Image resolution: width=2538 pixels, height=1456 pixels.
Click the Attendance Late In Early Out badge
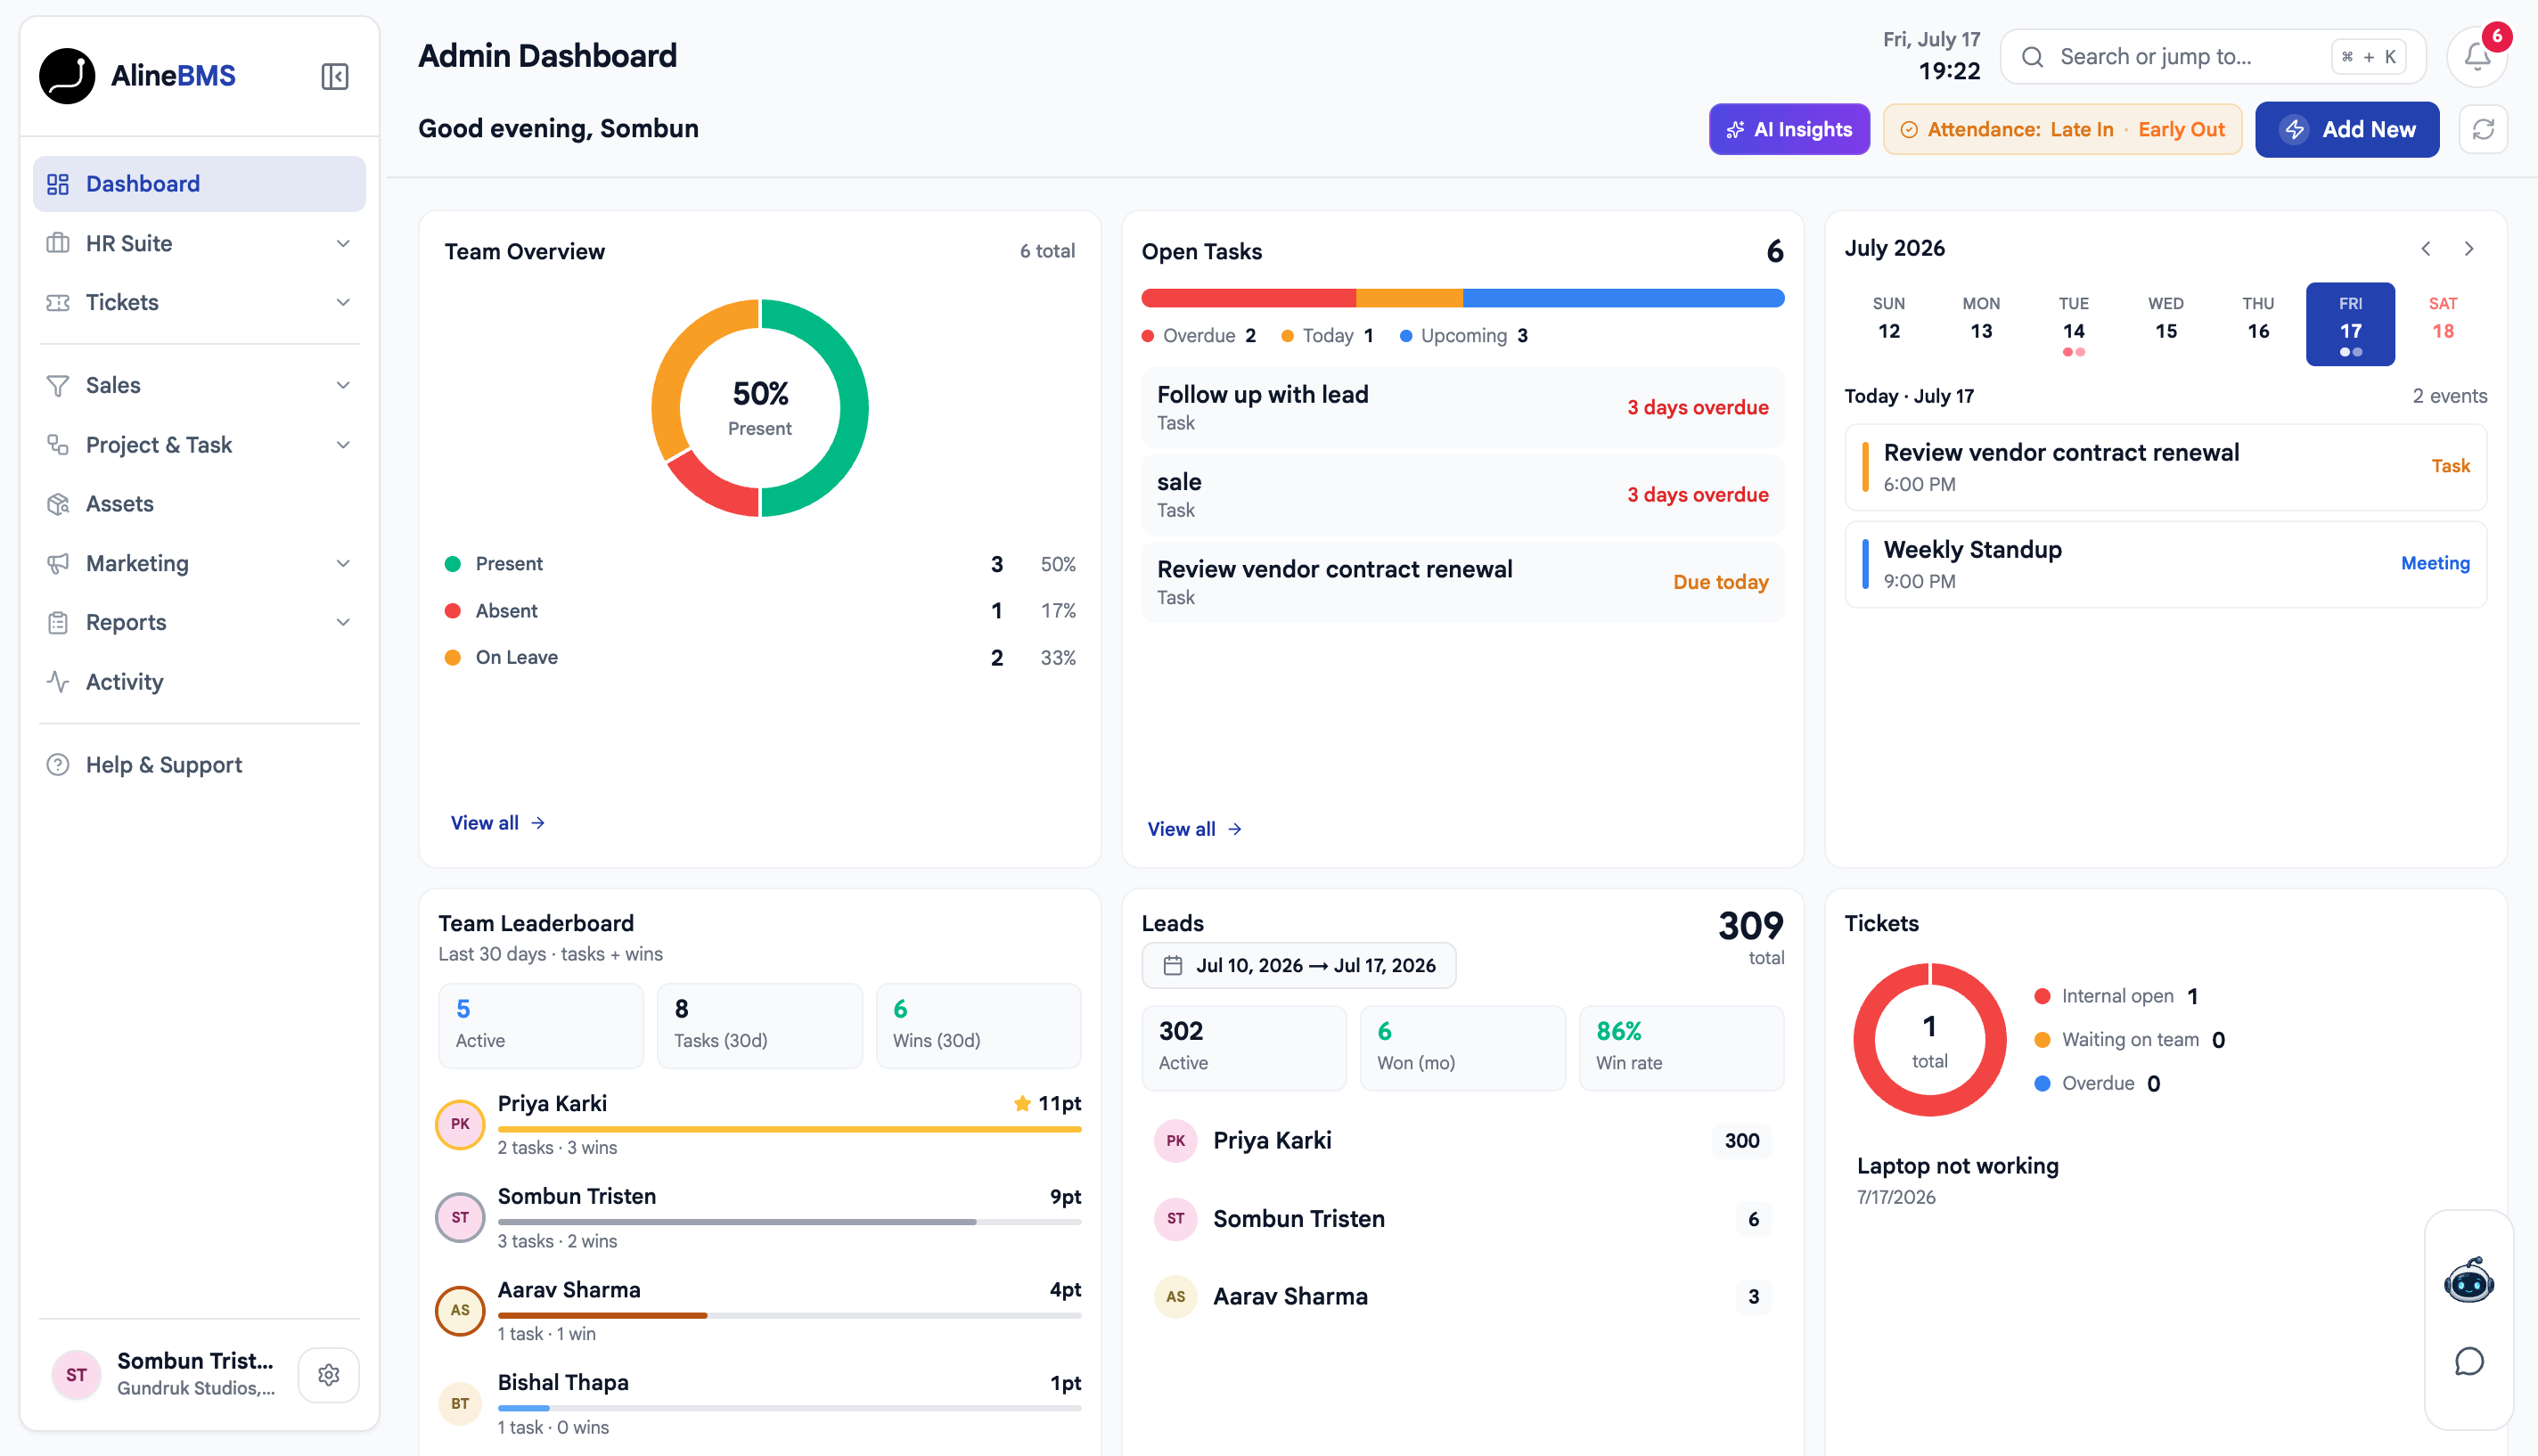[x=2062, y=129]
